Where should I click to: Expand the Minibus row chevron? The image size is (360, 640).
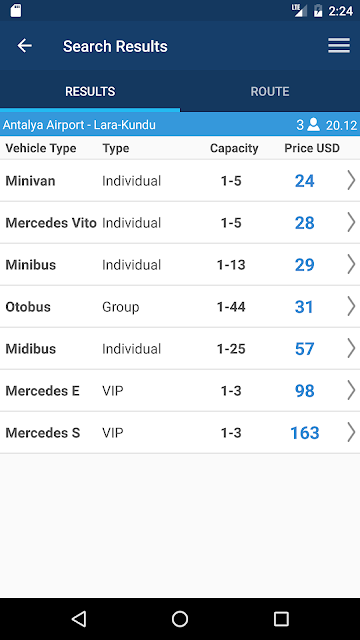(351, 264)
